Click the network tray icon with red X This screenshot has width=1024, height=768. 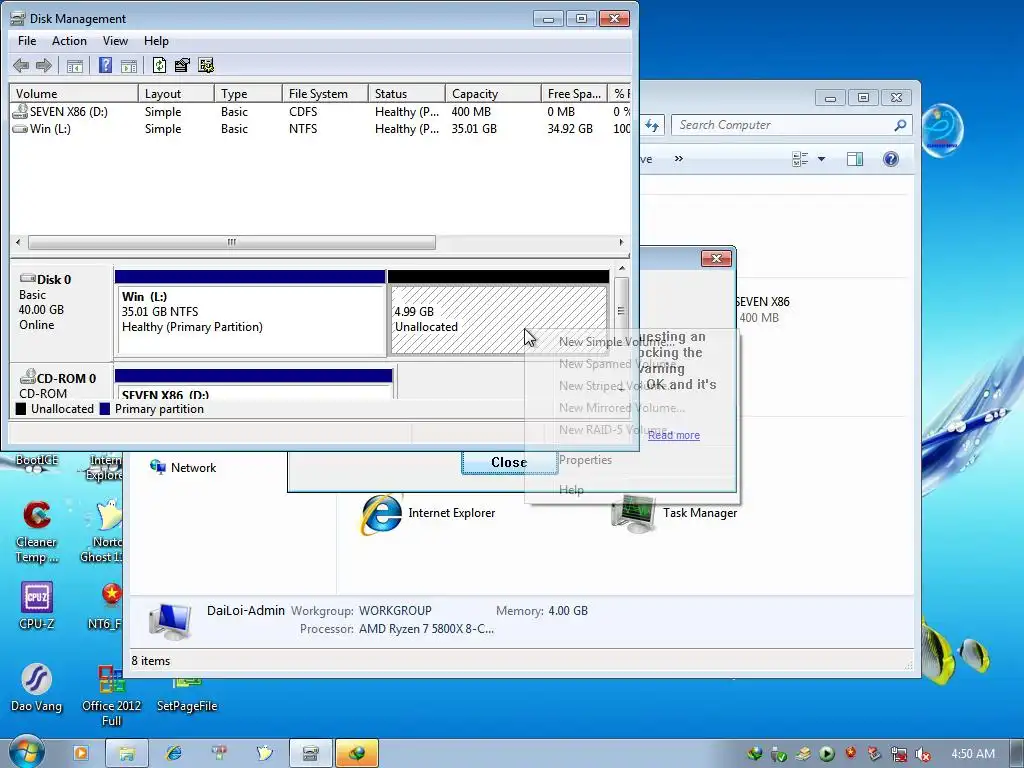click(x=899, y=754)
